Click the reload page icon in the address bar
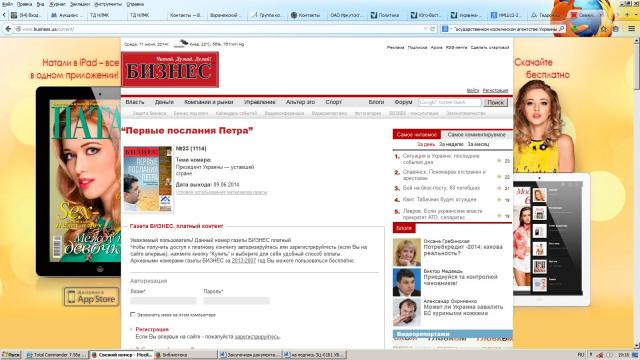The width and height of the screenshot is (640, 360). point(433,29)
